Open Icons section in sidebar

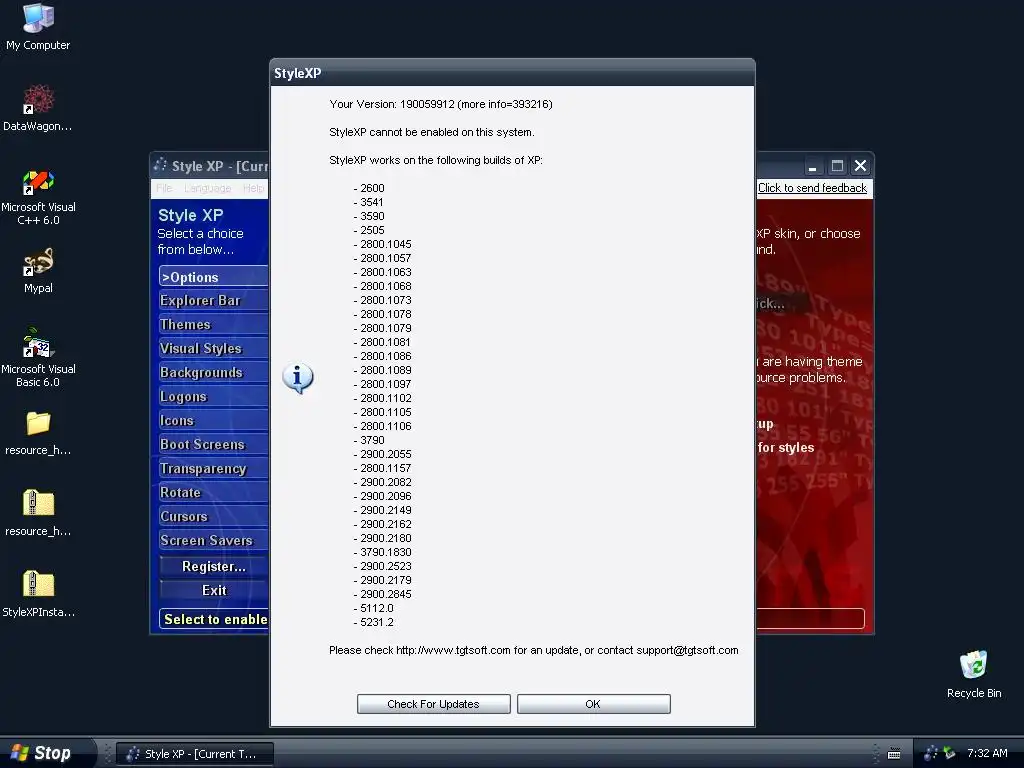point(214,421)
